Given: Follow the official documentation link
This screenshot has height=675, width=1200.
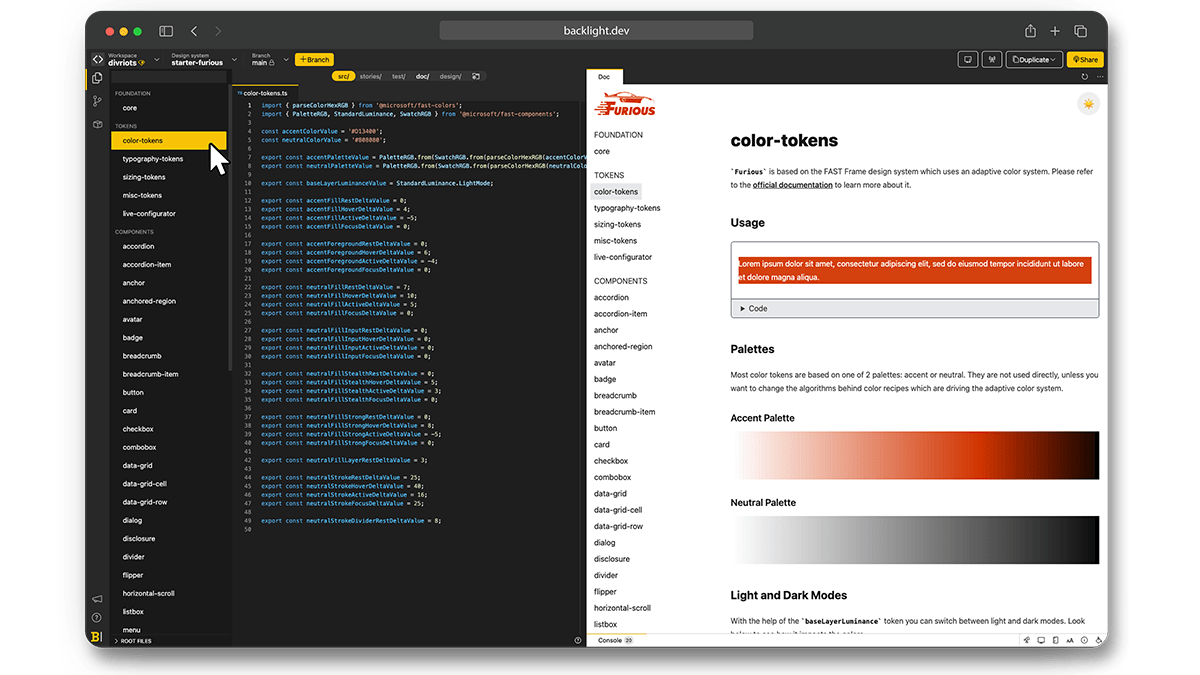Looking at the screenshot, I should (792, 185).
